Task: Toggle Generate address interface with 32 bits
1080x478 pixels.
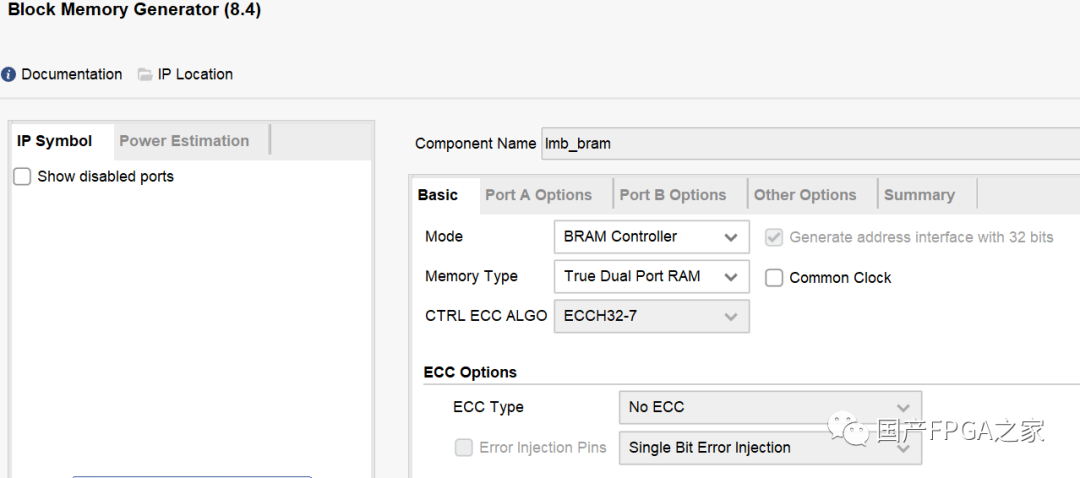Action: tap(774, 238)
